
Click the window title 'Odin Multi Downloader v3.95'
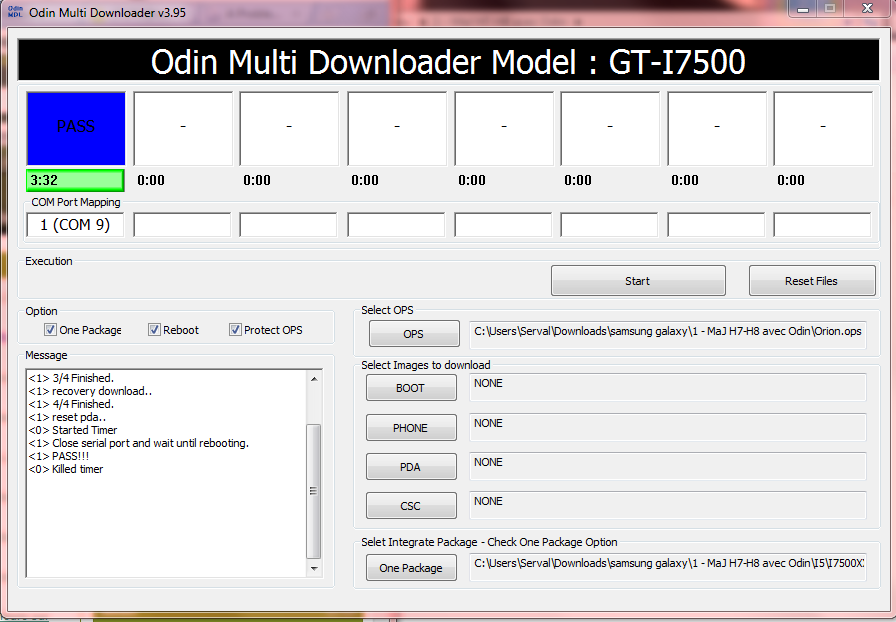pos(107,13)
